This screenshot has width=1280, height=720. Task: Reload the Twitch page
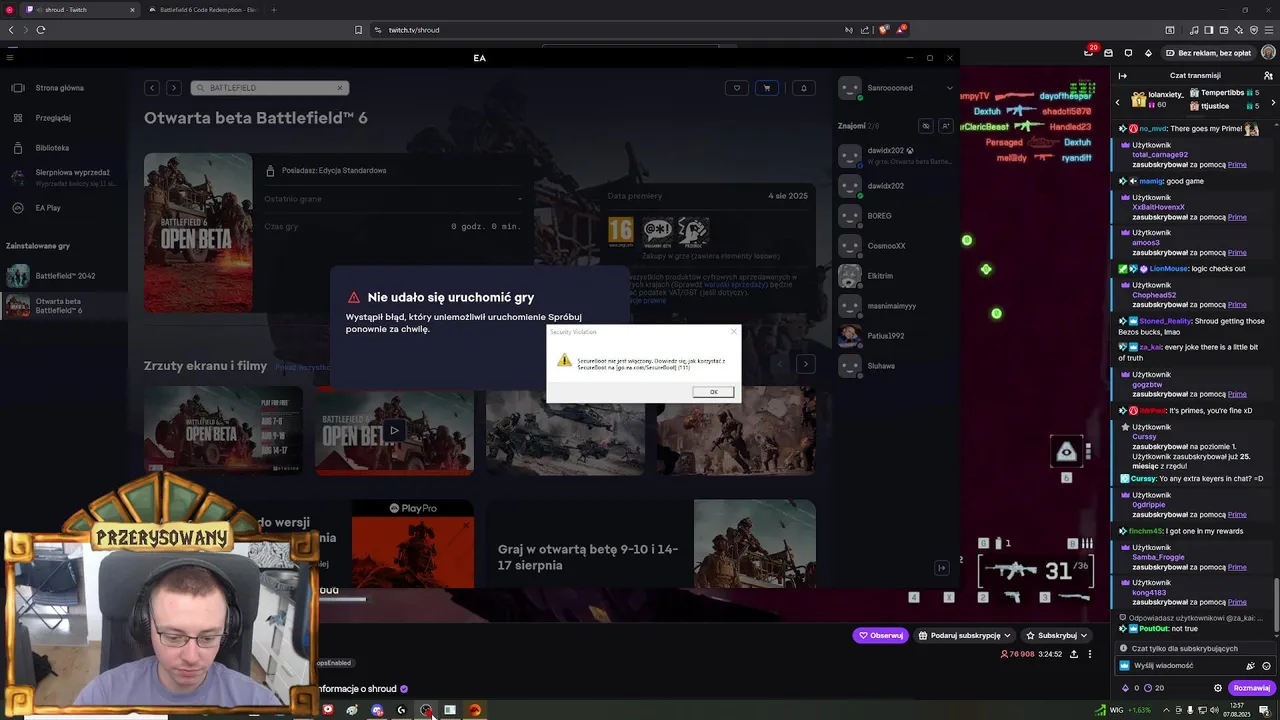tap(41, 30)
